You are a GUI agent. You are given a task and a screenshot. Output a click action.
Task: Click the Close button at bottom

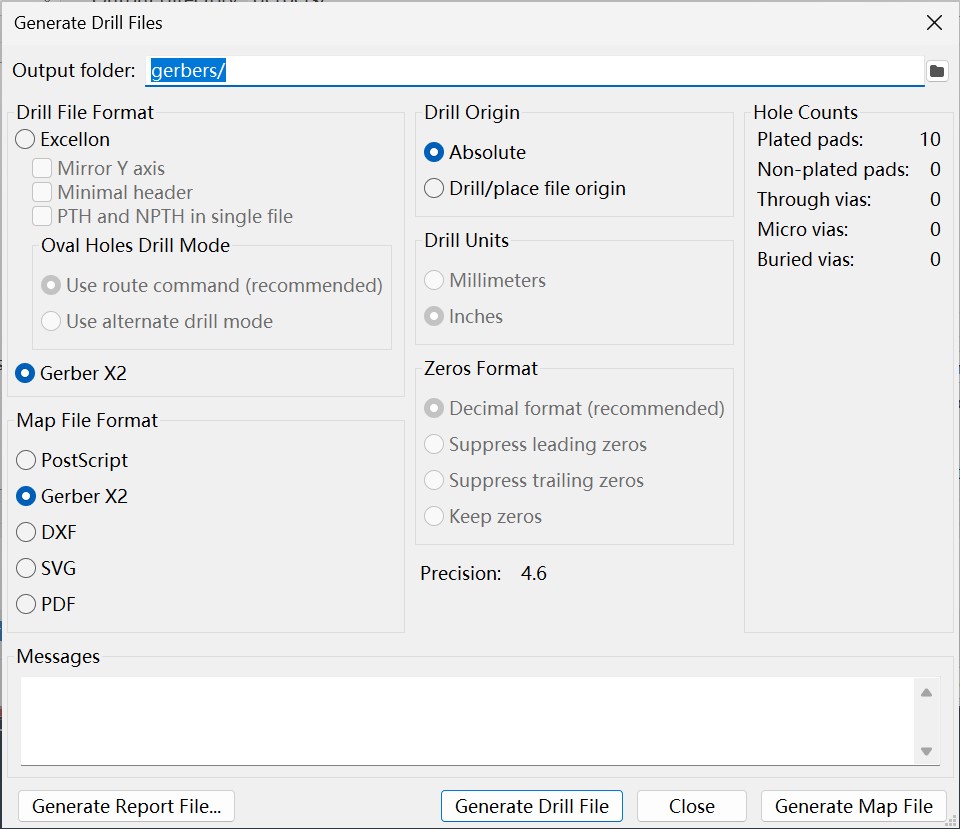click(691, 806)
